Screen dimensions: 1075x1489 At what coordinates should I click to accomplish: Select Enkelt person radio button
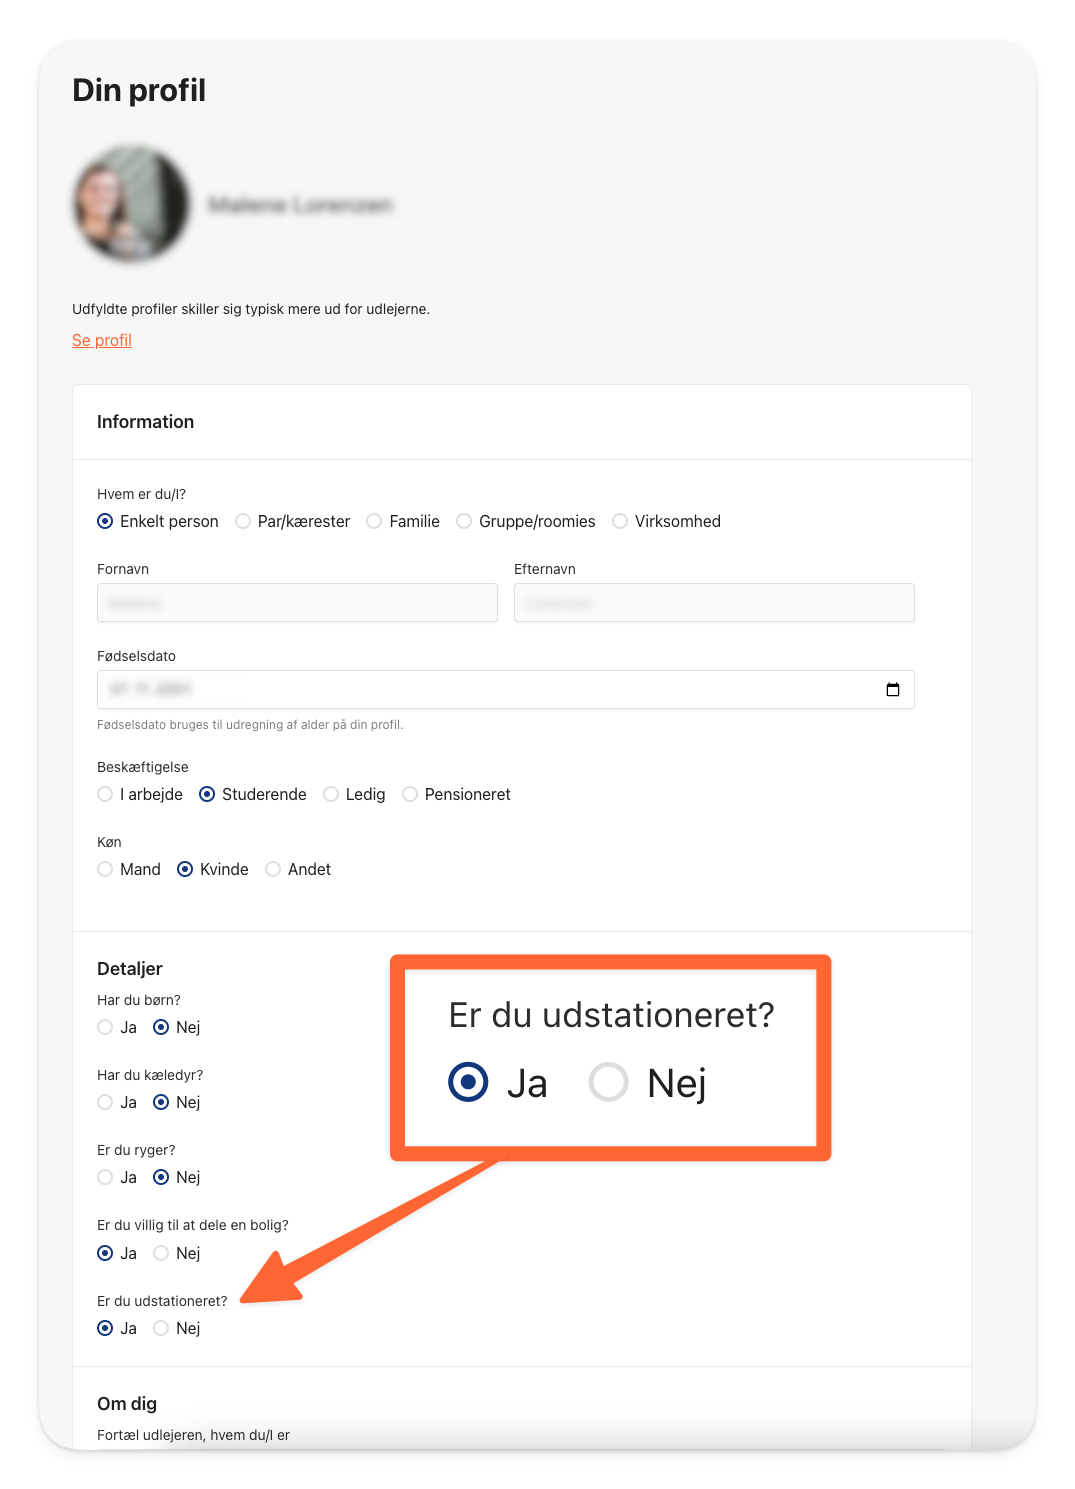tap(105, 521)
